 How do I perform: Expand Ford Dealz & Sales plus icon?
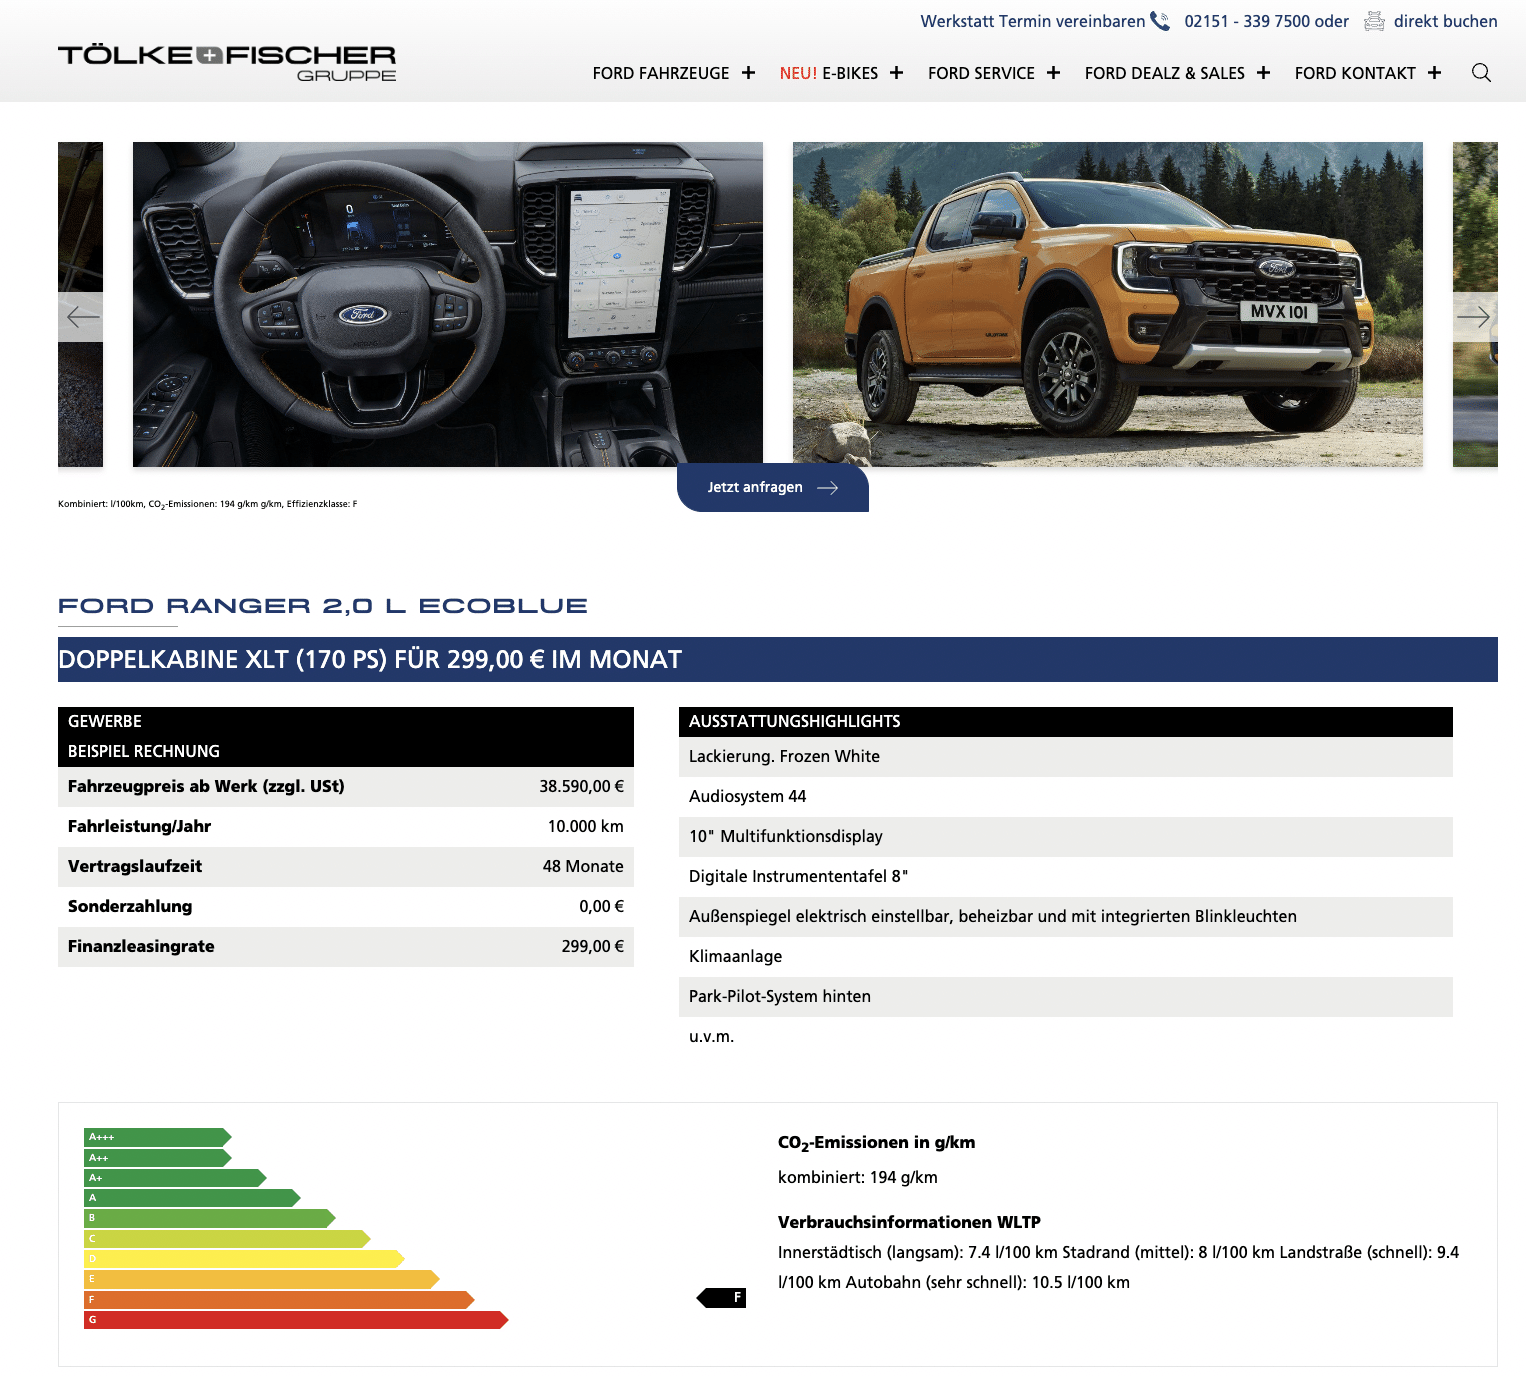tap(1263, 73)
